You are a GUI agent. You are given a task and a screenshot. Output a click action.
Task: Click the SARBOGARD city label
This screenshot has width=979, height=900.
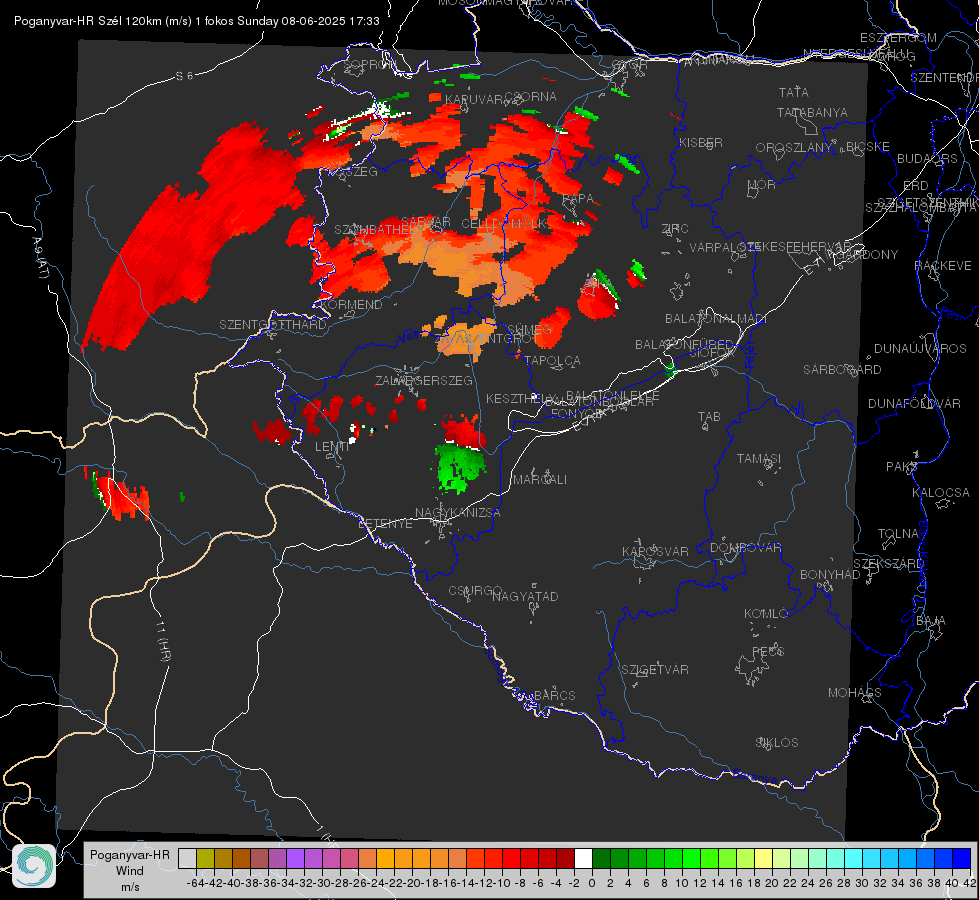[842, 370]
